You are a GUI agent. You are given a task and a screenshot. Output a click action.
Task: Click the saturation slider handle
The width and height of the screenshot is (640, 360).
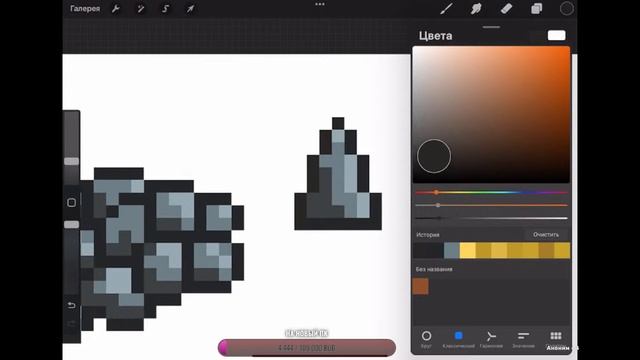click(438, 205)
